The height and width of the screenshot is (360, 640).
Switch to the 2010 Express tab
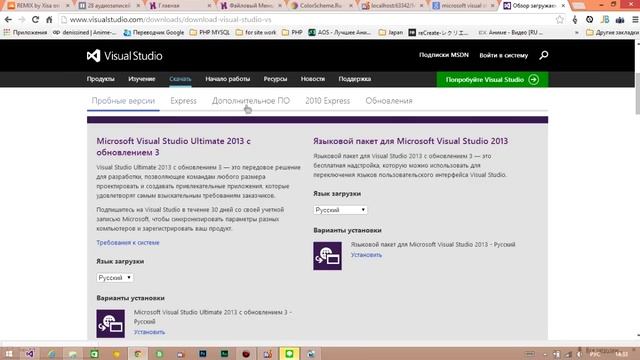click(x=327, y=101)
